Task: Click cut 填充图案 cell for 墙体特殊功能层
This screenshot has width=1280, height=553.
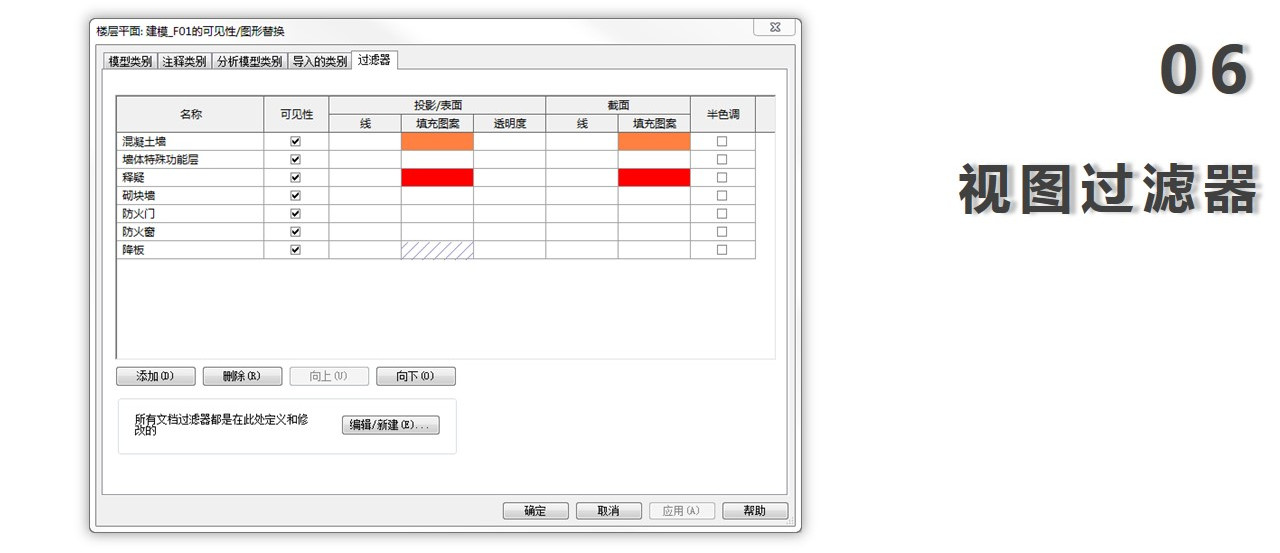Action: [x=654, y=159]
